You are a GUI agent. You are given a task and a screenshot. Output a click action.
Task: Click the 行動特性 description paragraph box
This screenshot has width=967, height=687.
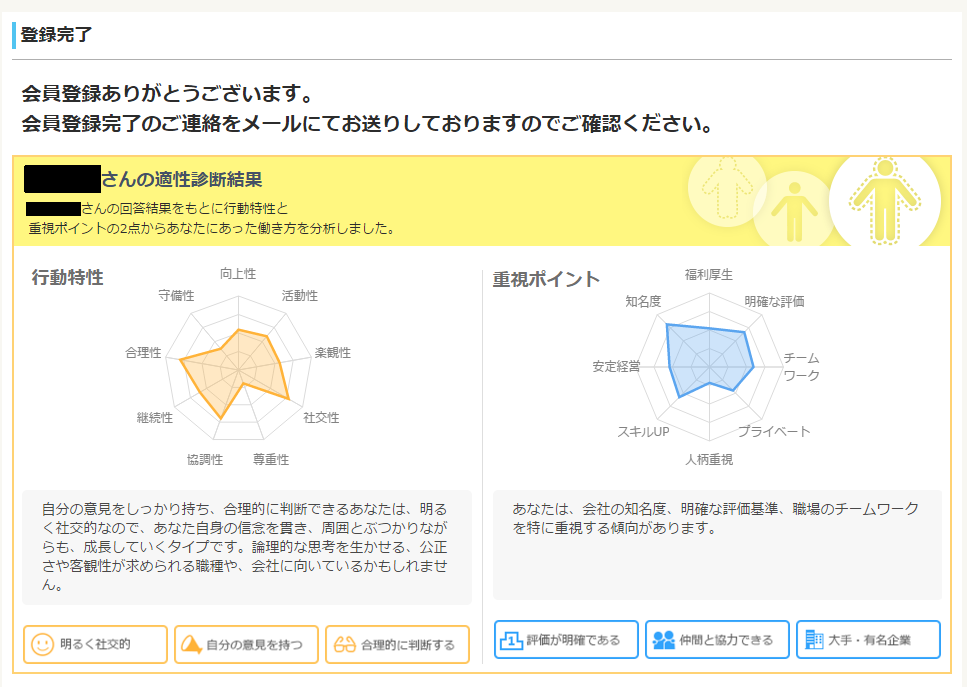pos(247,548)
